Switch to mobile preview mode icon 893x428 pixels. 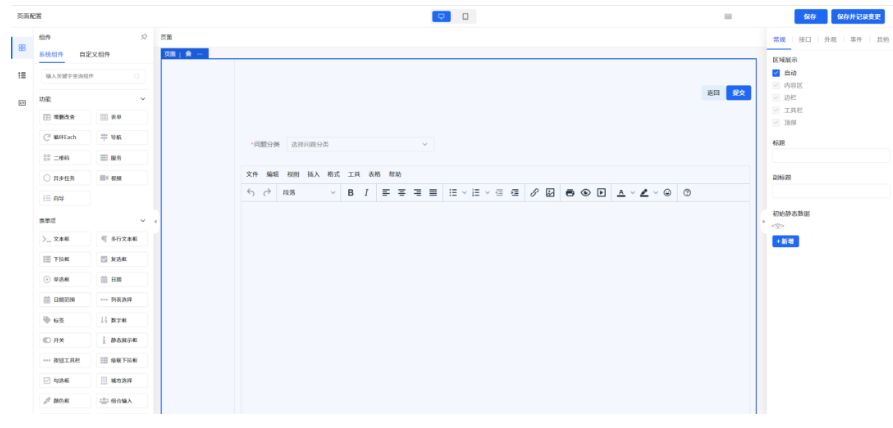pos(465,16)
